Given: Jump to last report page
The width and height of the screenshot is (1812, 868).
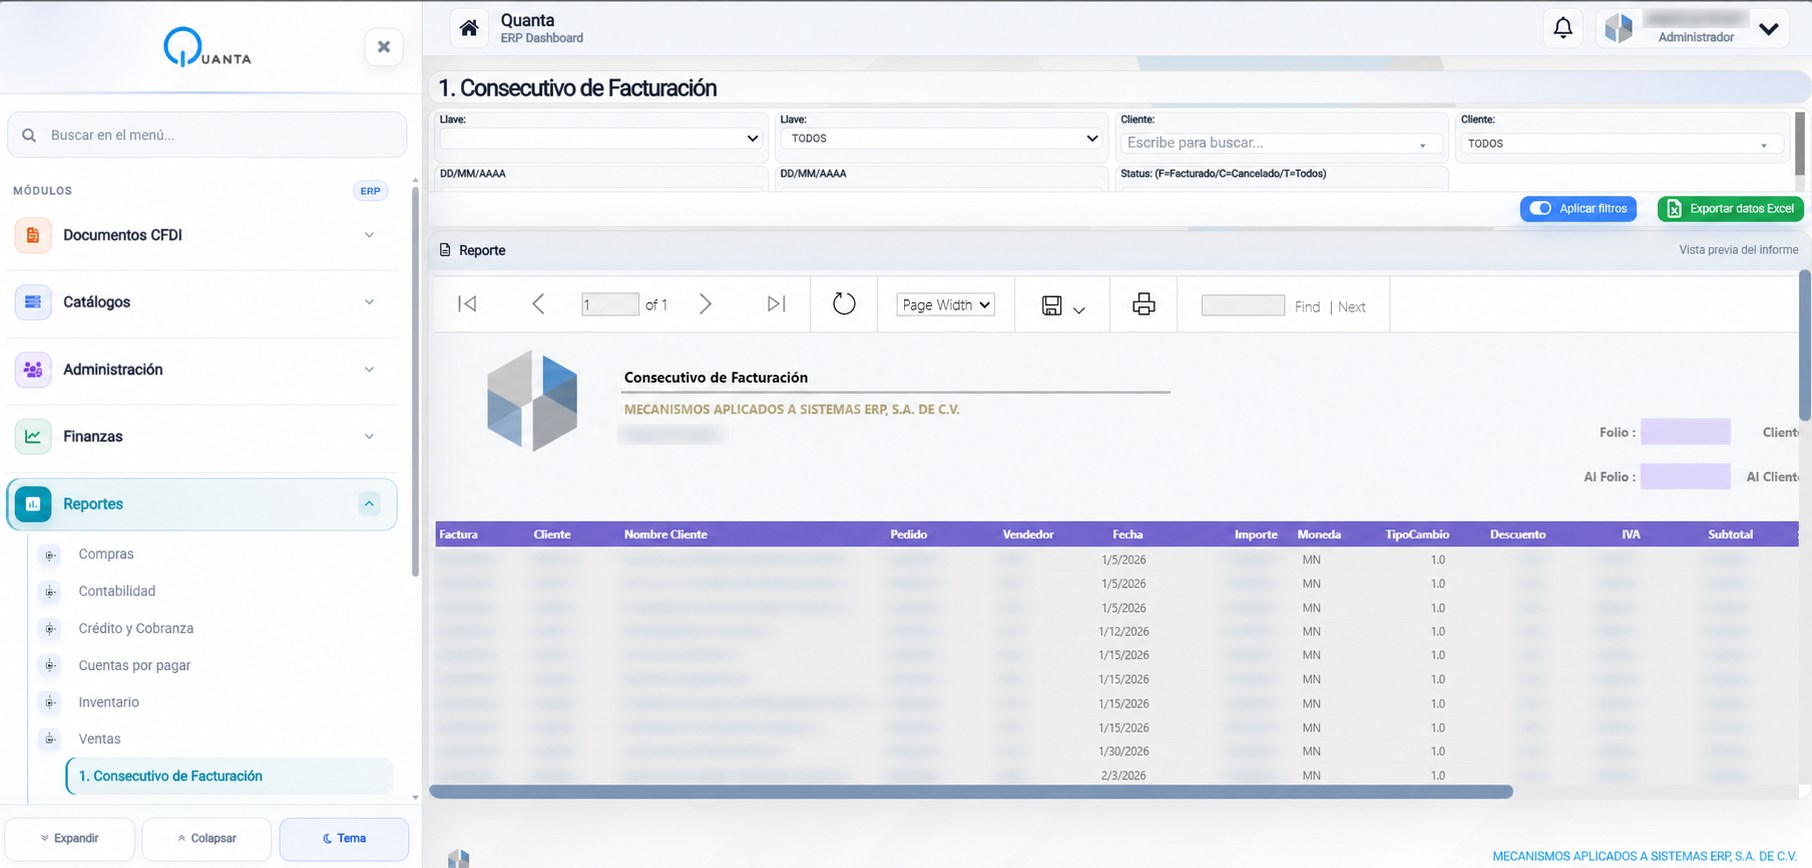Looking at the screenshot, I should click(776, 304).
